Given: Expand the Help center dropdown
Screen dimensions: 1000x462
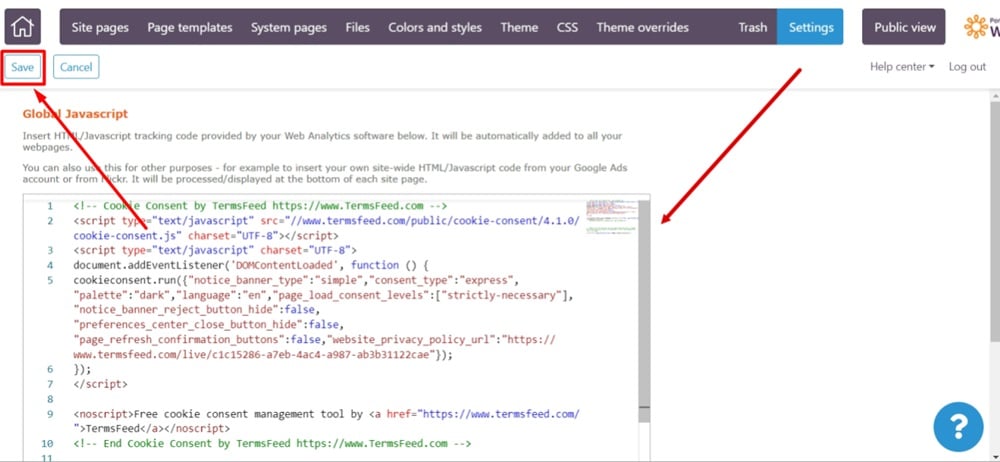Looking at the screenshot, I should (x=902, y=67).
